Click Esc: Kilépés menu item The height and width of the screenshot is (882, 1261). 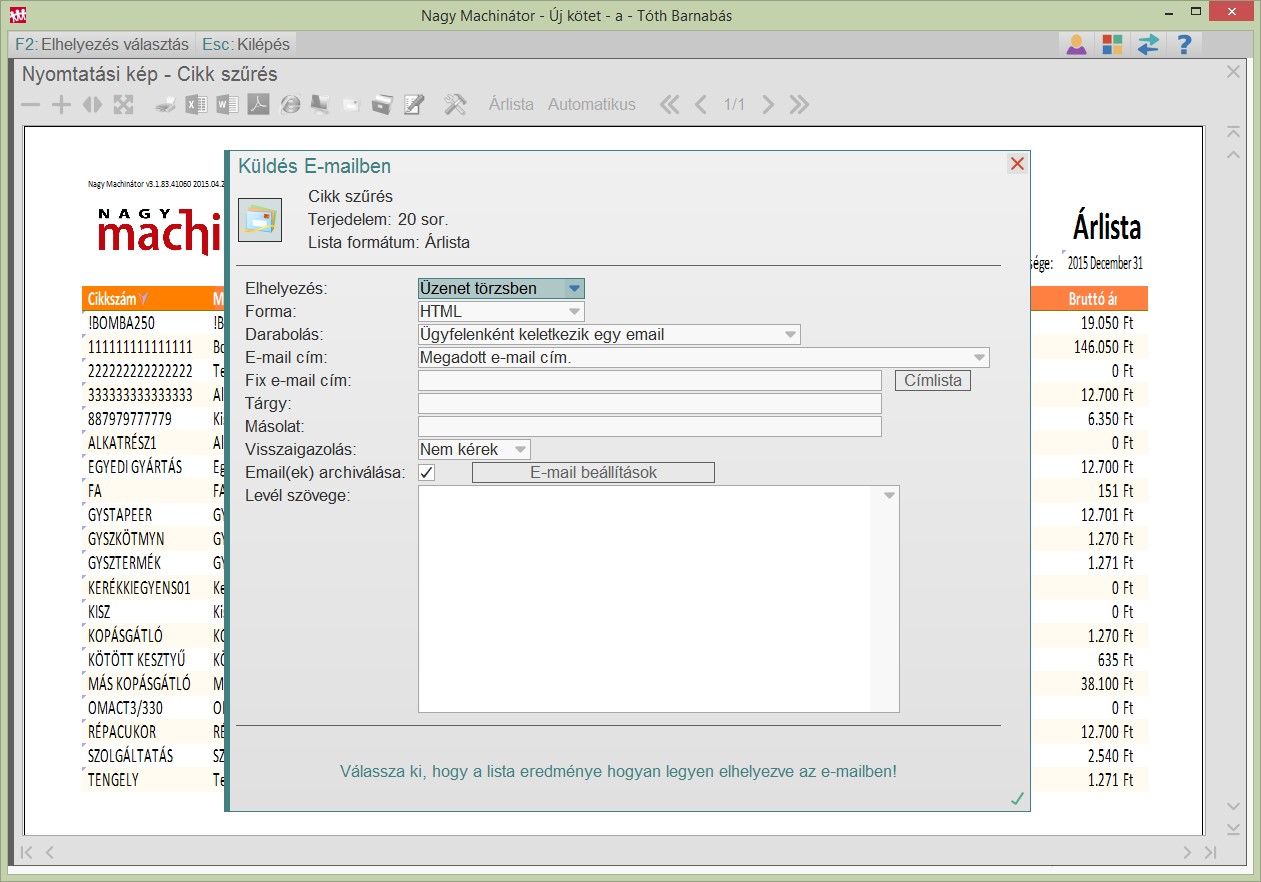pos(246,44)
